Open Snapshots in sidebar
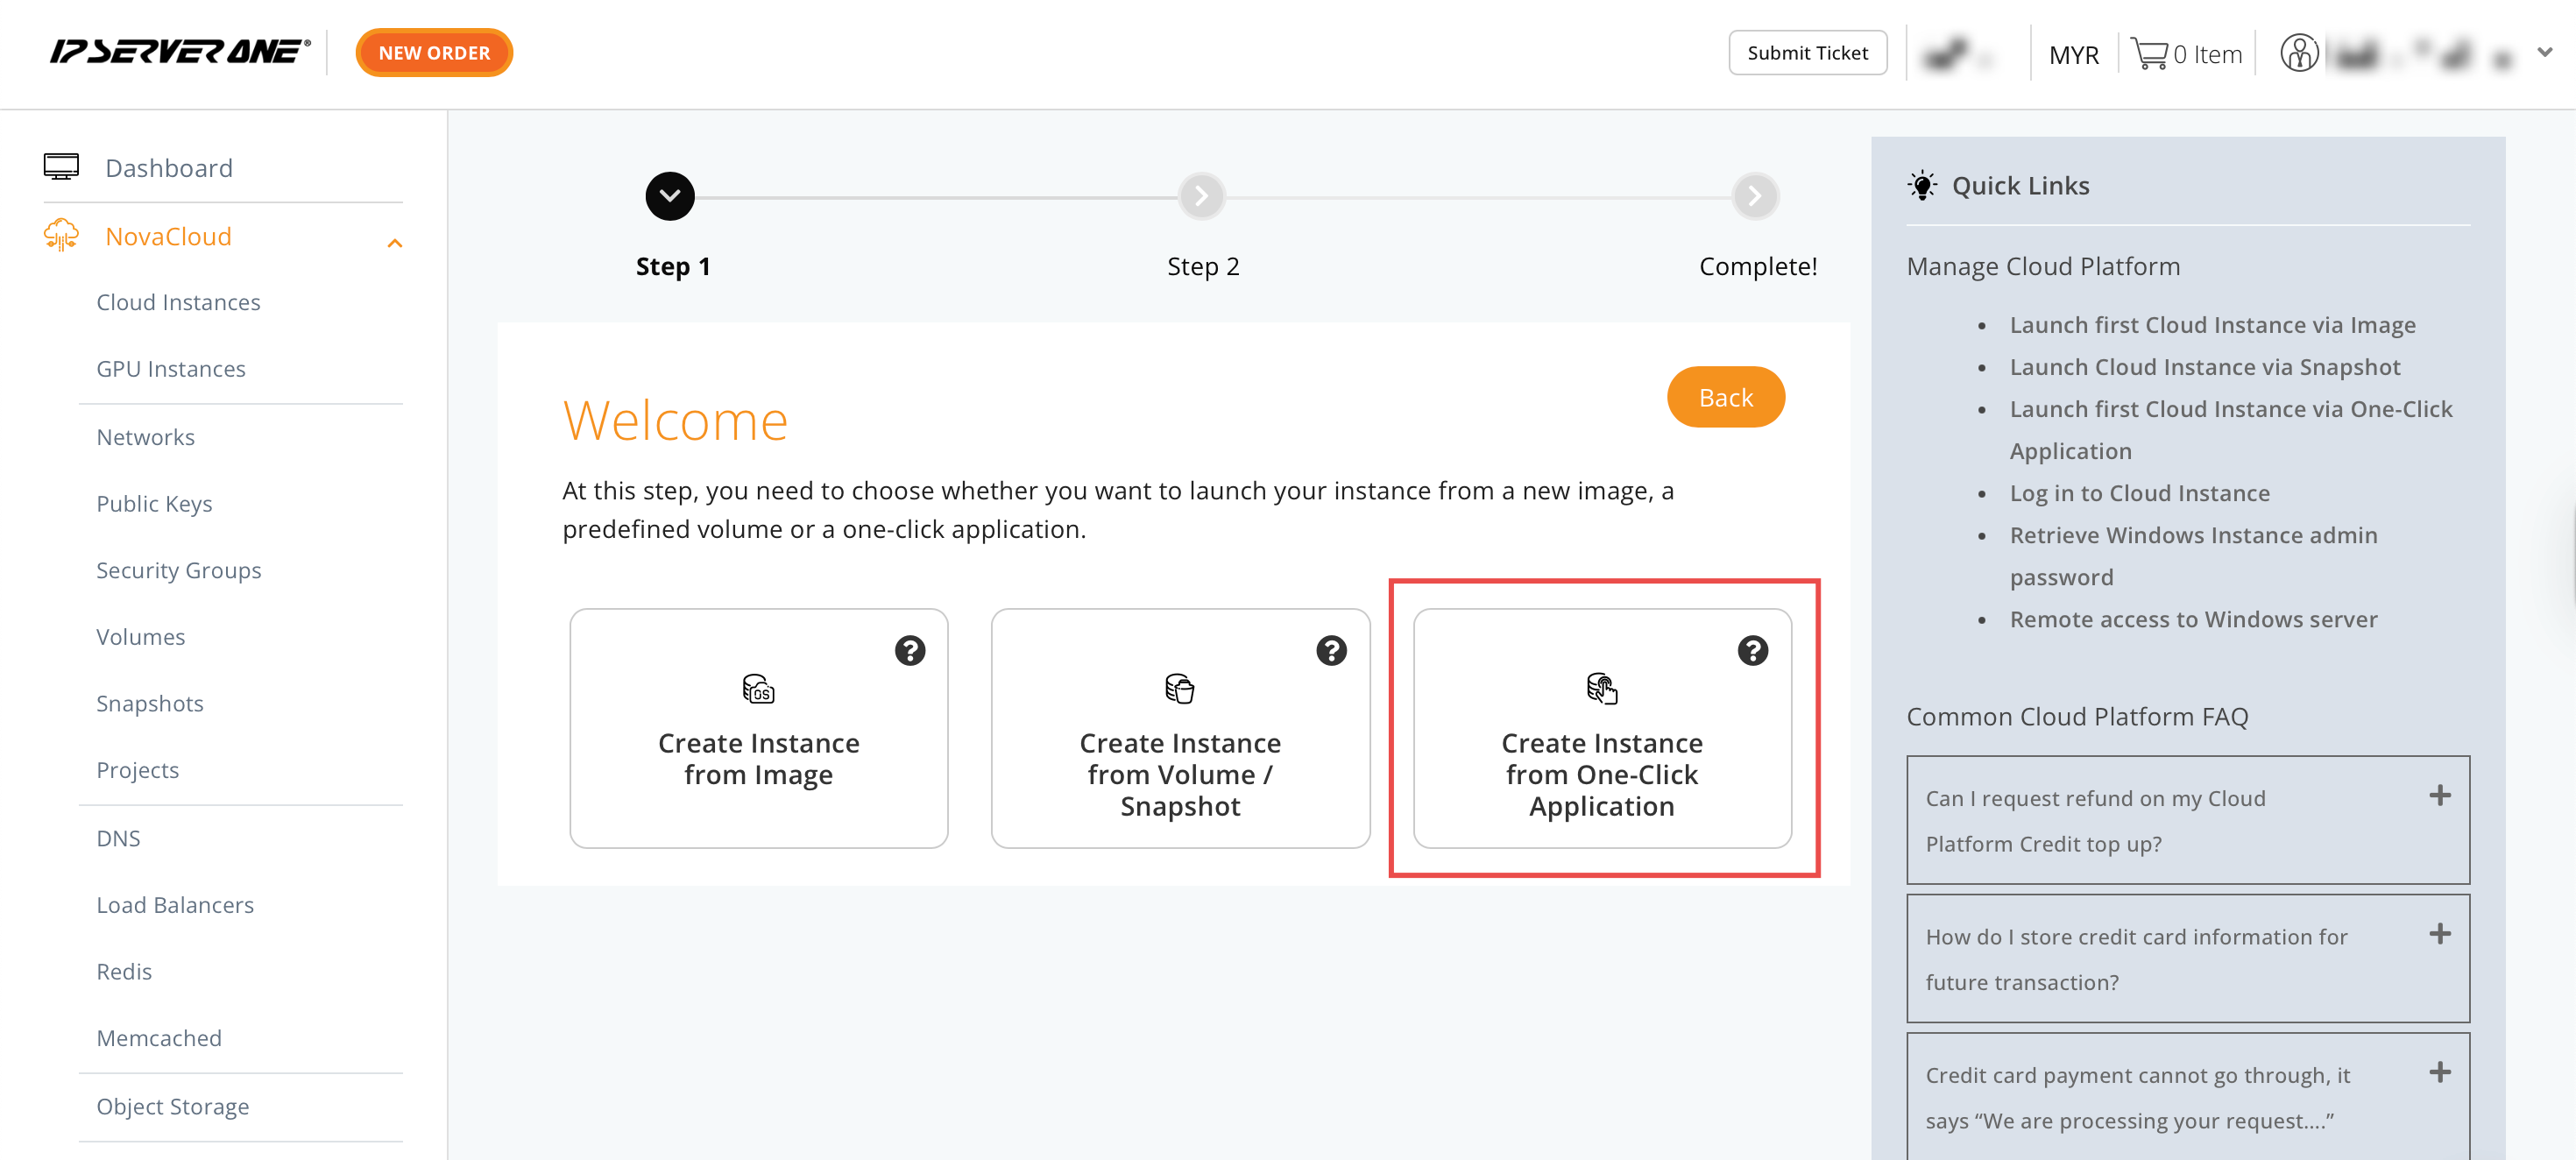The image size is (2576, 1160). coord(150,704)
